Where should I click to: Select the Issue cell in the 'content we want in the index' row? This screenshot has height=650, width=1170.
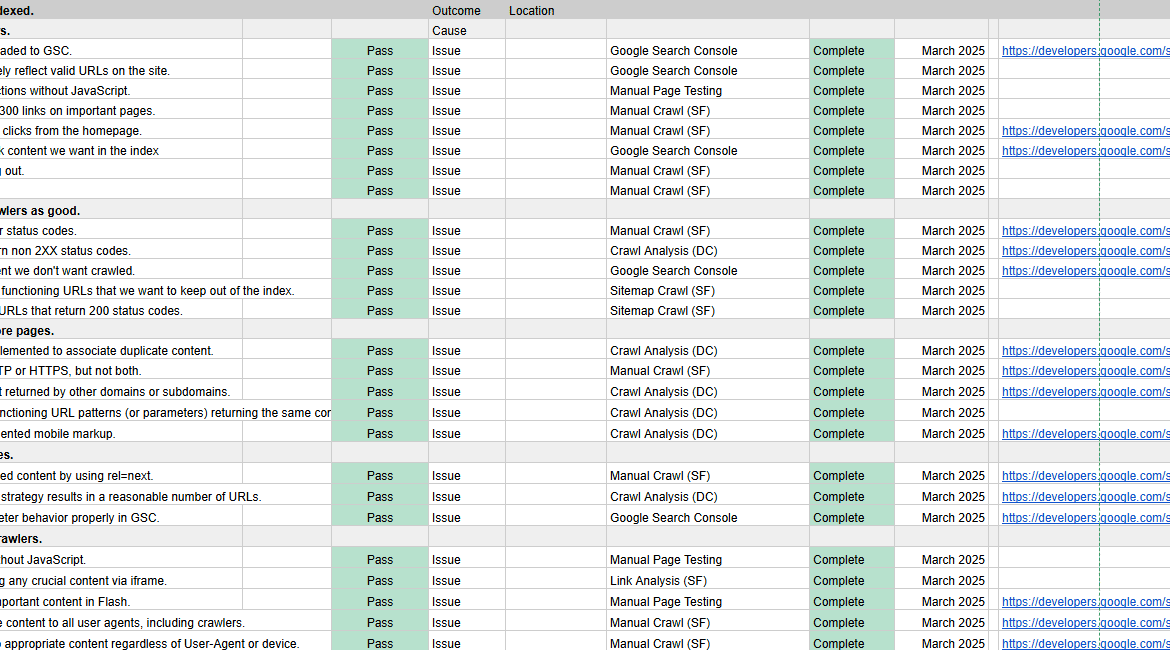[466, 151]
